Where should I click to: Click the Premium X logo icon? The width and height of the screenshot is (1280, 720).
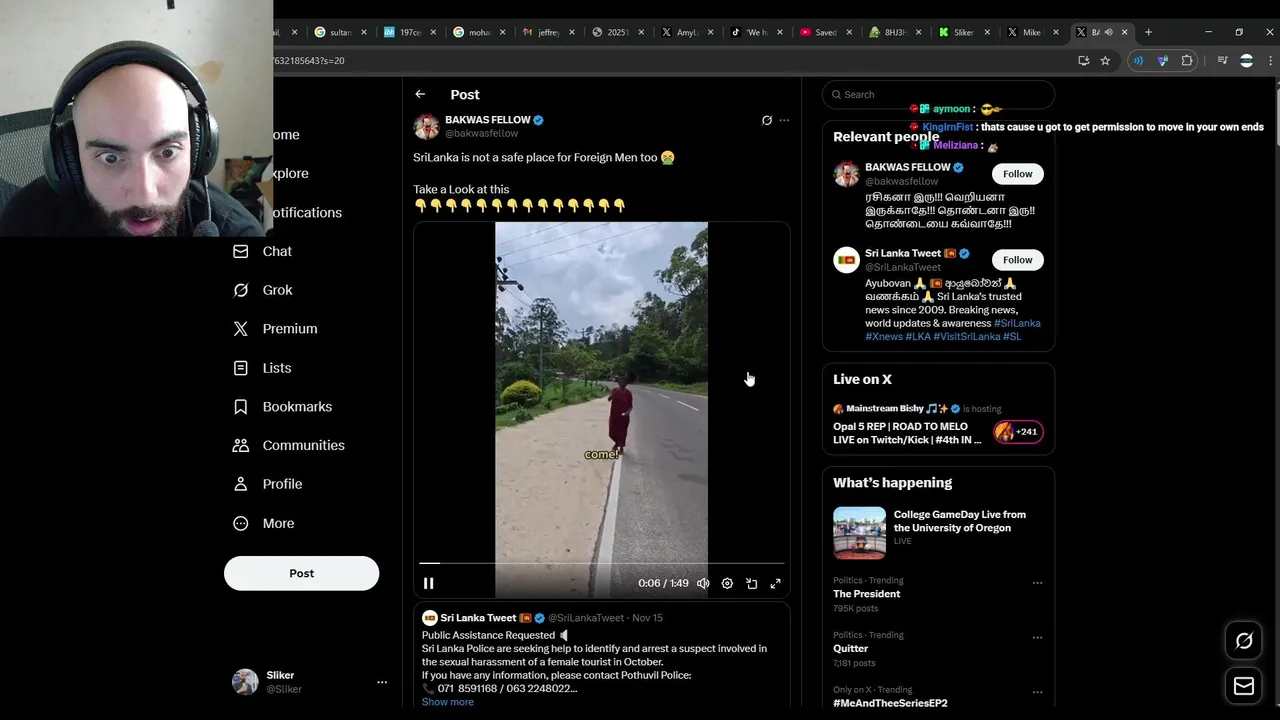tap(240, 329)
